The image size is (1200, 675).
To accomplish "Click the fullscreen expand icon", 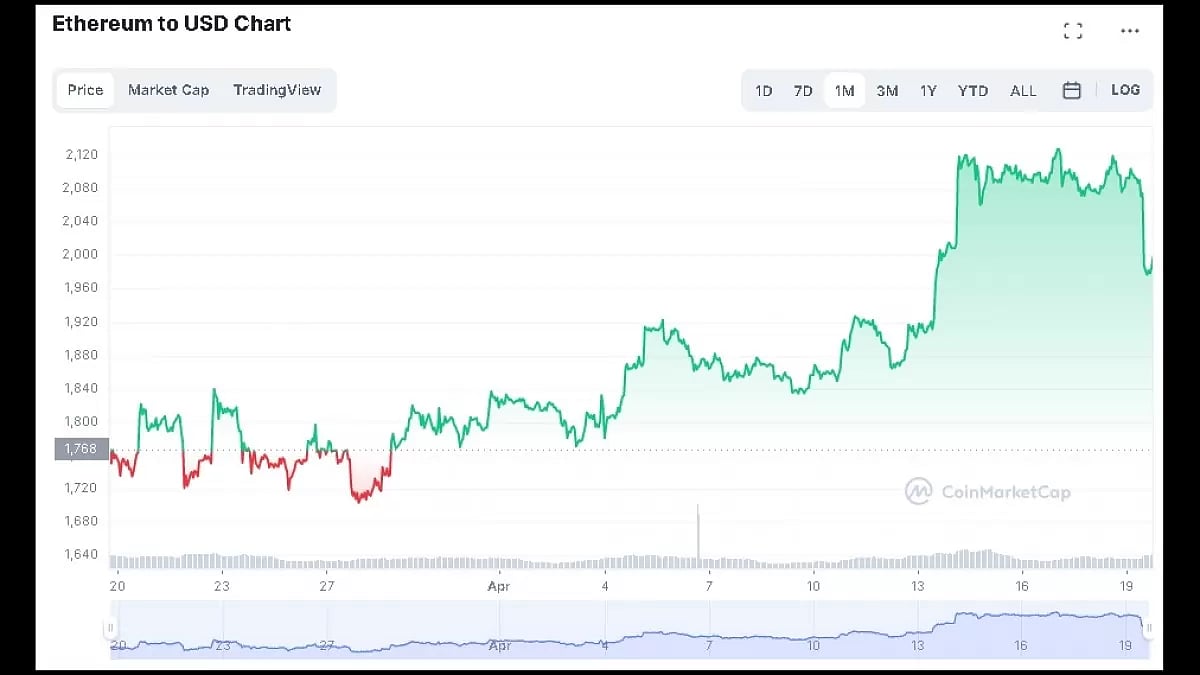I will (1073, 30).
